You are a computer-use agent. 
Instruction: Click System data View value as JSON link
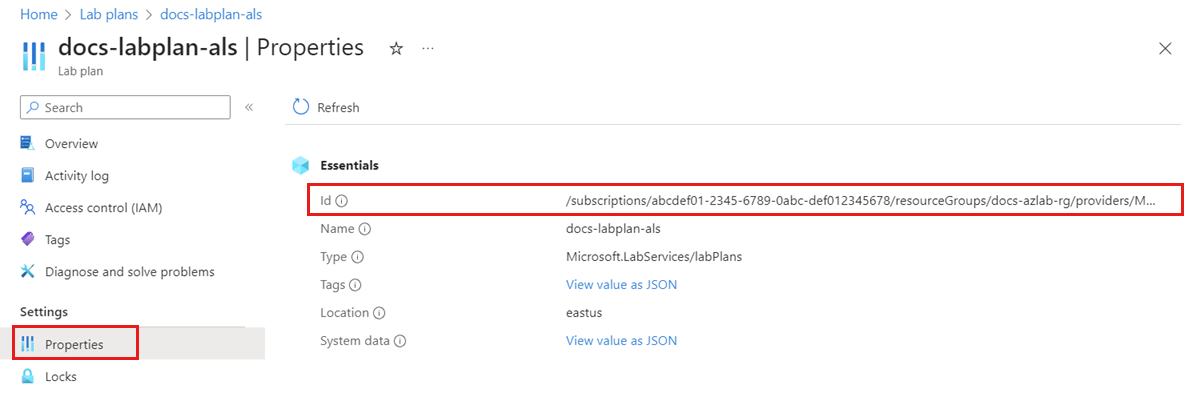pyautogui.click(x=621, y=341)
